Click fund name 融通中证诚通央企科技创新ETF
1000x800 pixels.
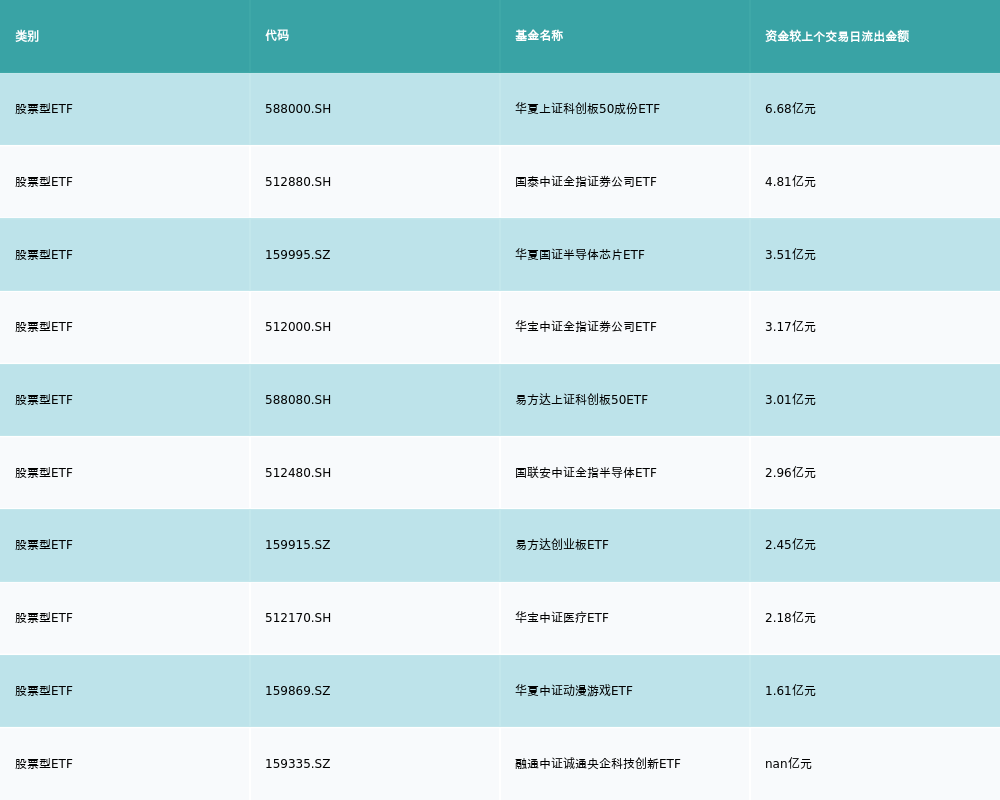point(598,764)
